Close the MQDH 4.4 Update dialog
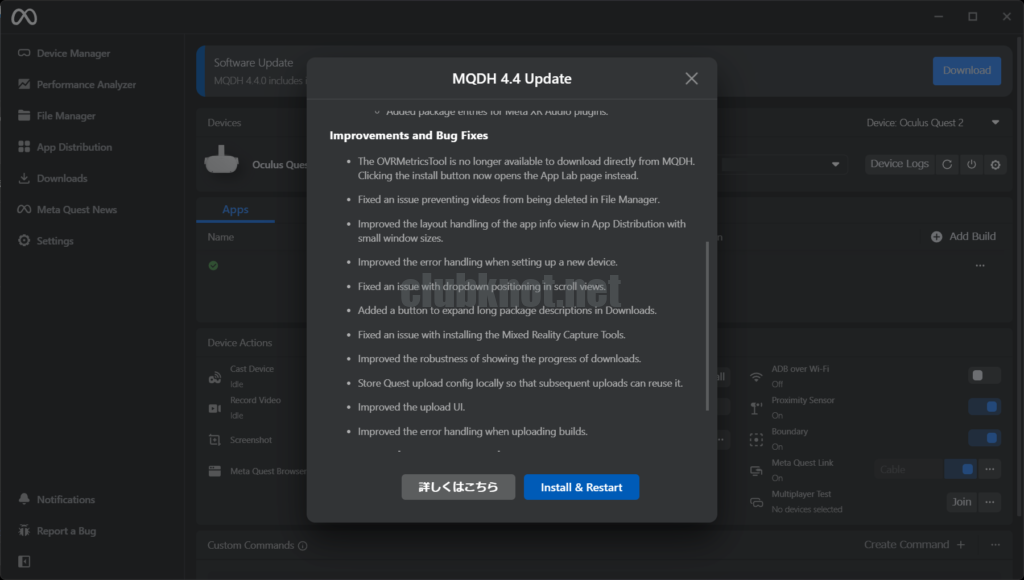The height and width of the screenshot is (580, 1024). tap(691, 79)
